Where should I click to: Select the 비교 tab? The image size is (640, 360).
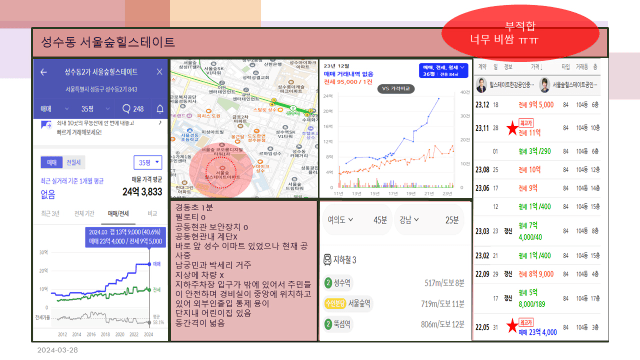(x=152, y=213)
